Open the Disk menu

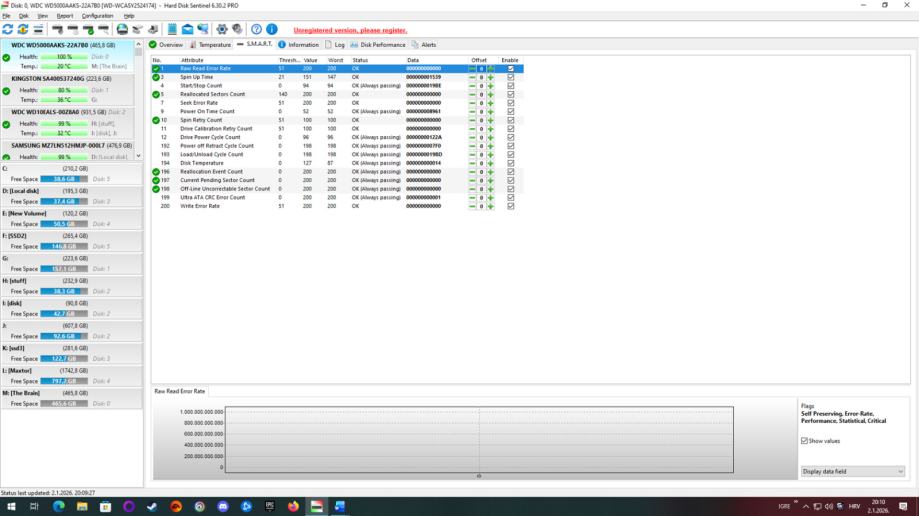coord(23,16)
